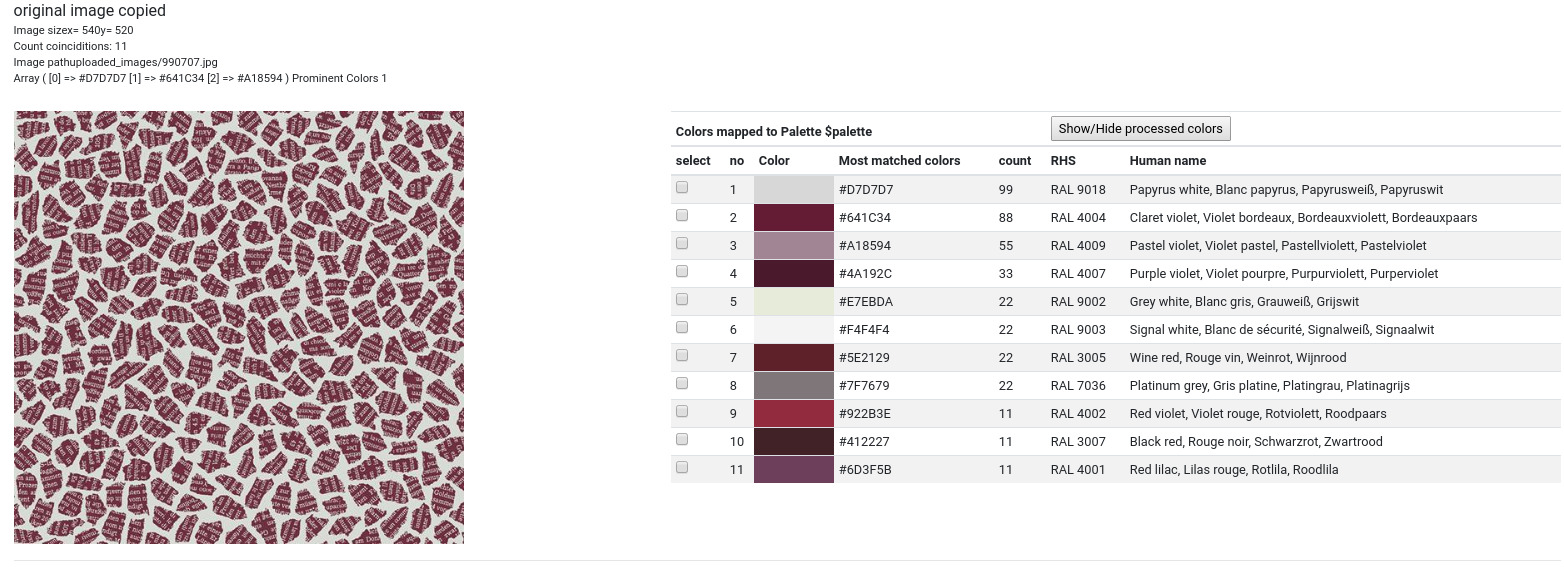The width and height of the screenshot is (1564, 571).
Task: Toggle the checkbox for Grey white row
Action: [x=682, y=299]
